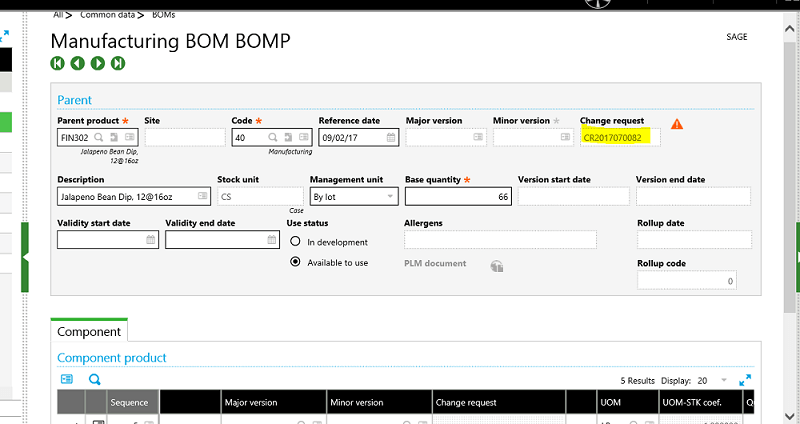
Task: Open the Validity start date calendar
Action: pyautogui.click(x=151, y=240)
